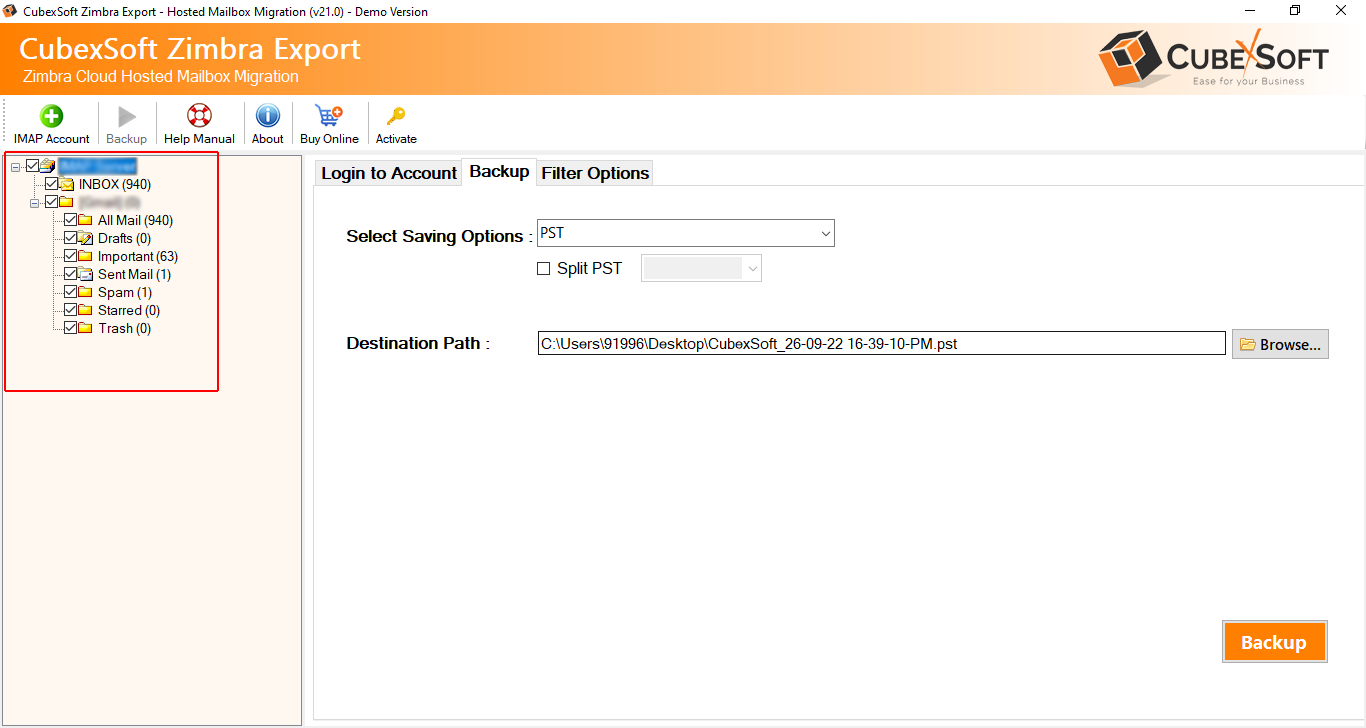The image size is (1366, 728).
Task: Uncheck the Starred (0) checkbox
Action: tap(71, 310)
